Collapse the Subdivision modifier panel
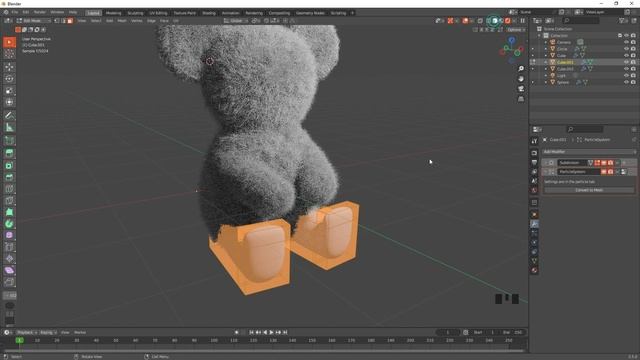 tap(546, 163)
